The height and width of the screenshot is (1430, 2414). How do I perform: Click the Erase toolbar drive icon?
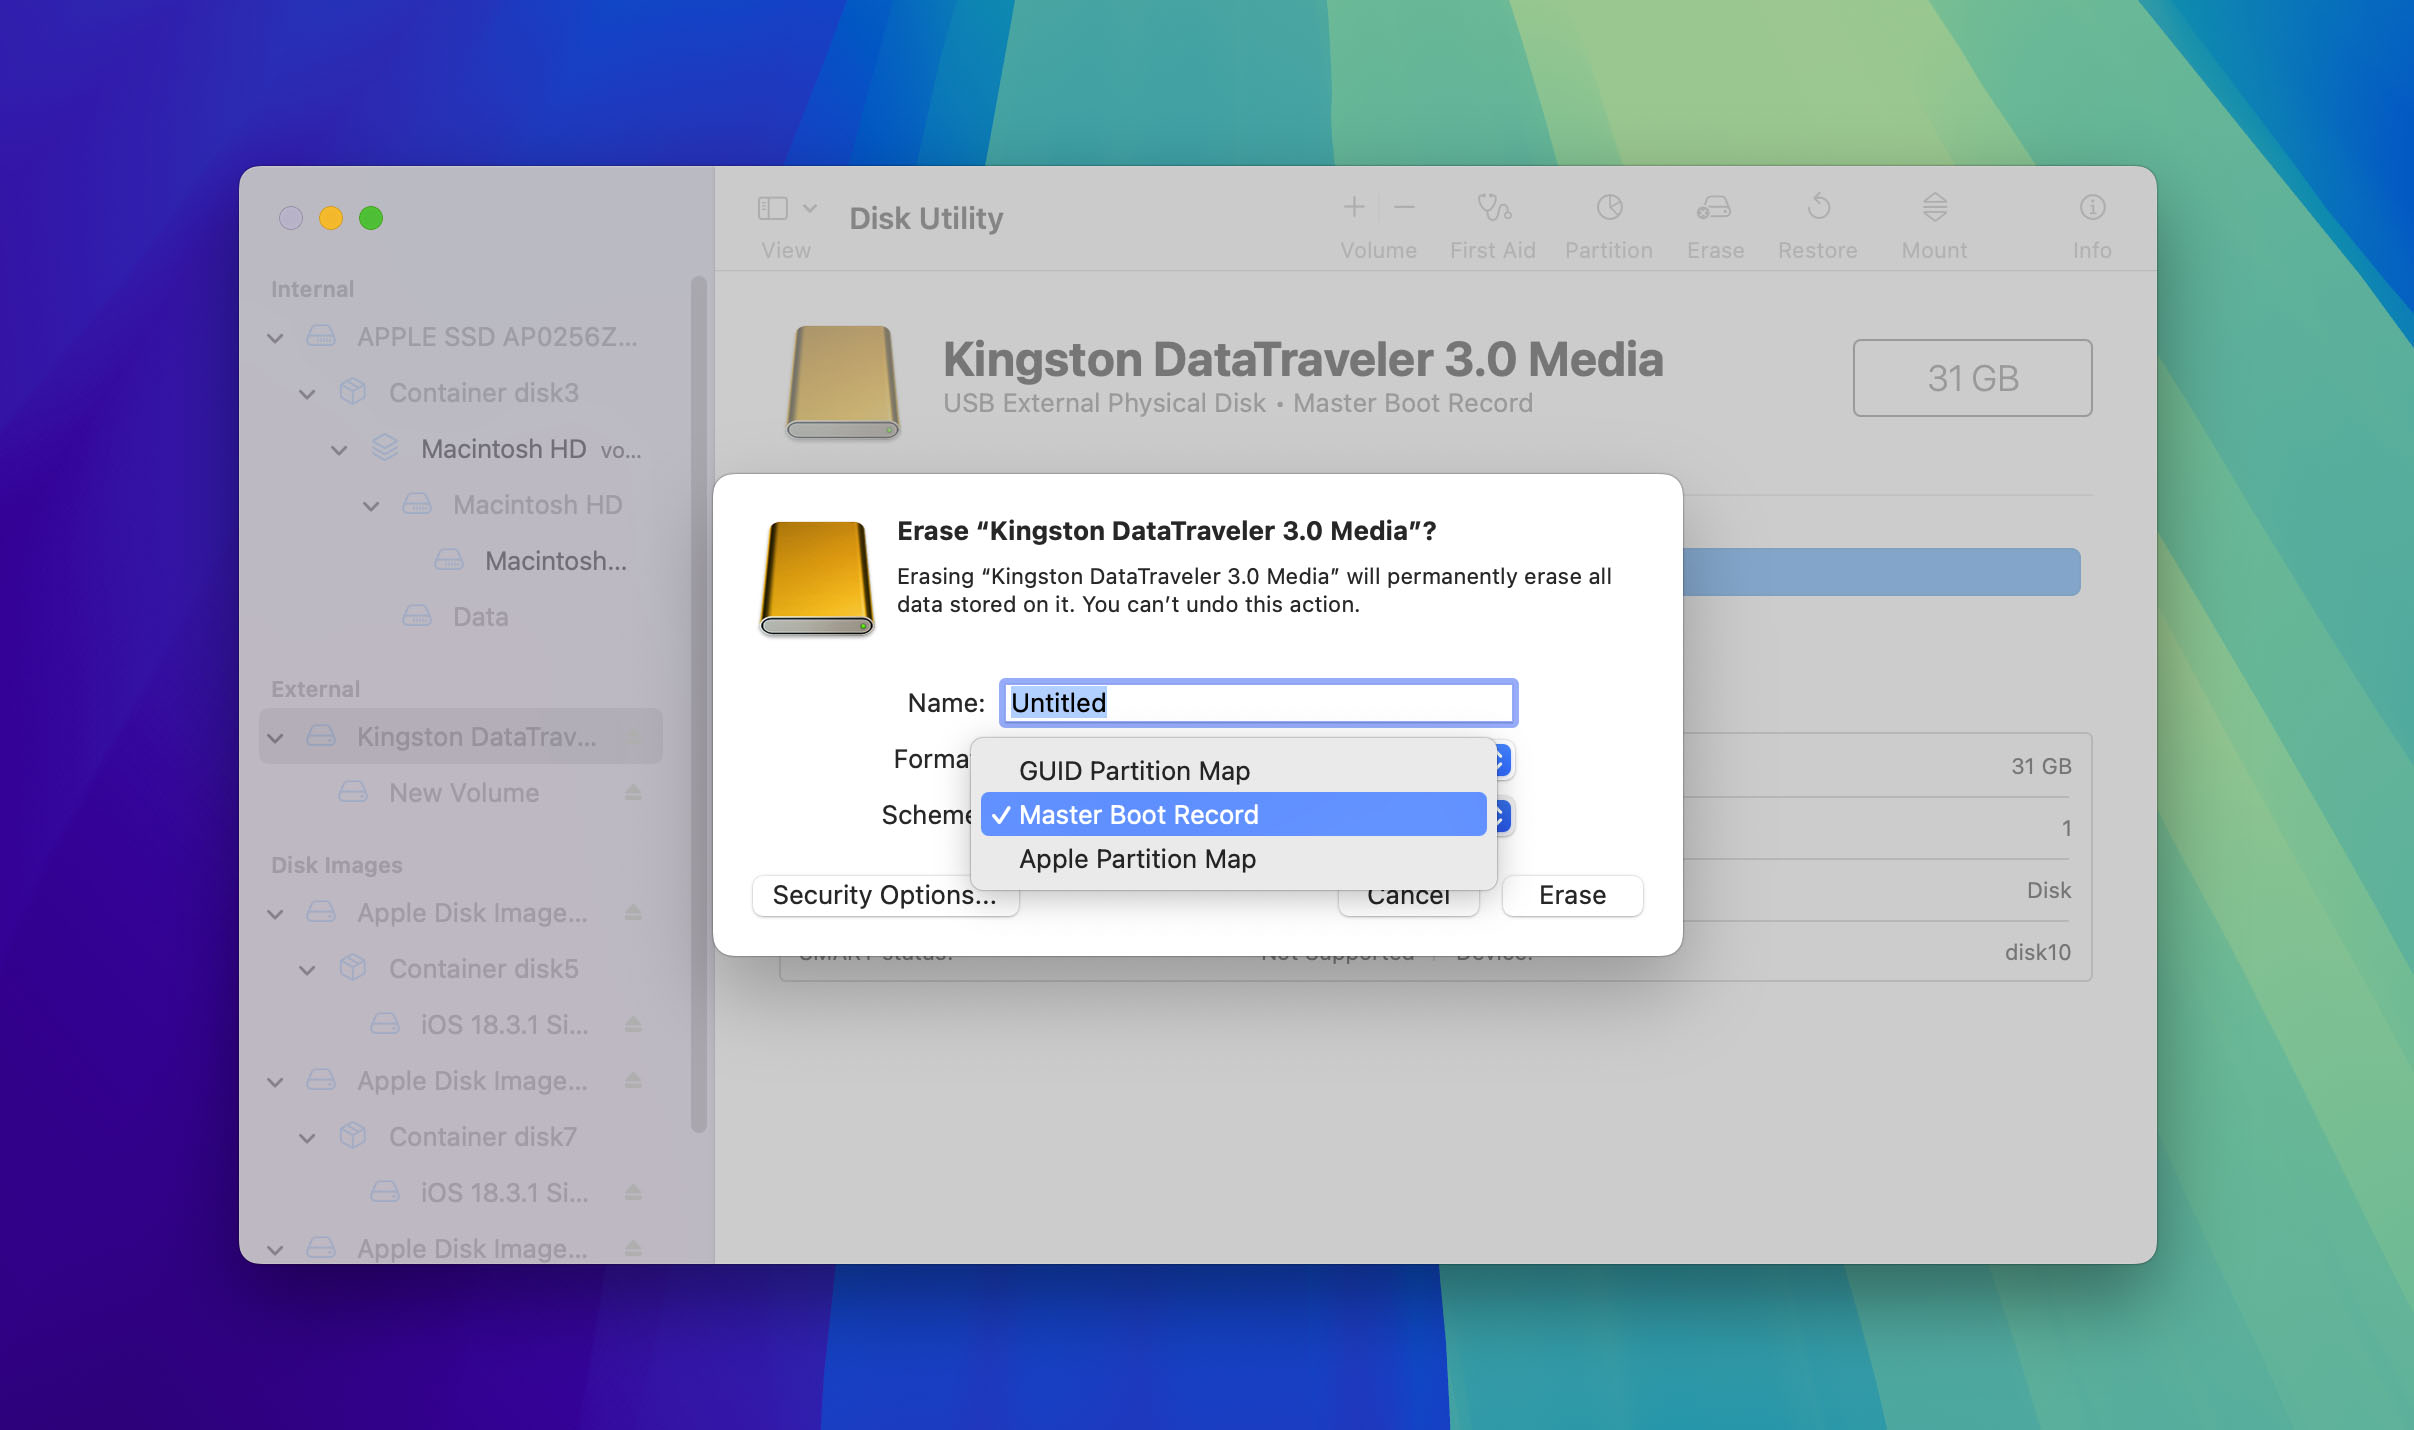click(x=1714, y=207)
